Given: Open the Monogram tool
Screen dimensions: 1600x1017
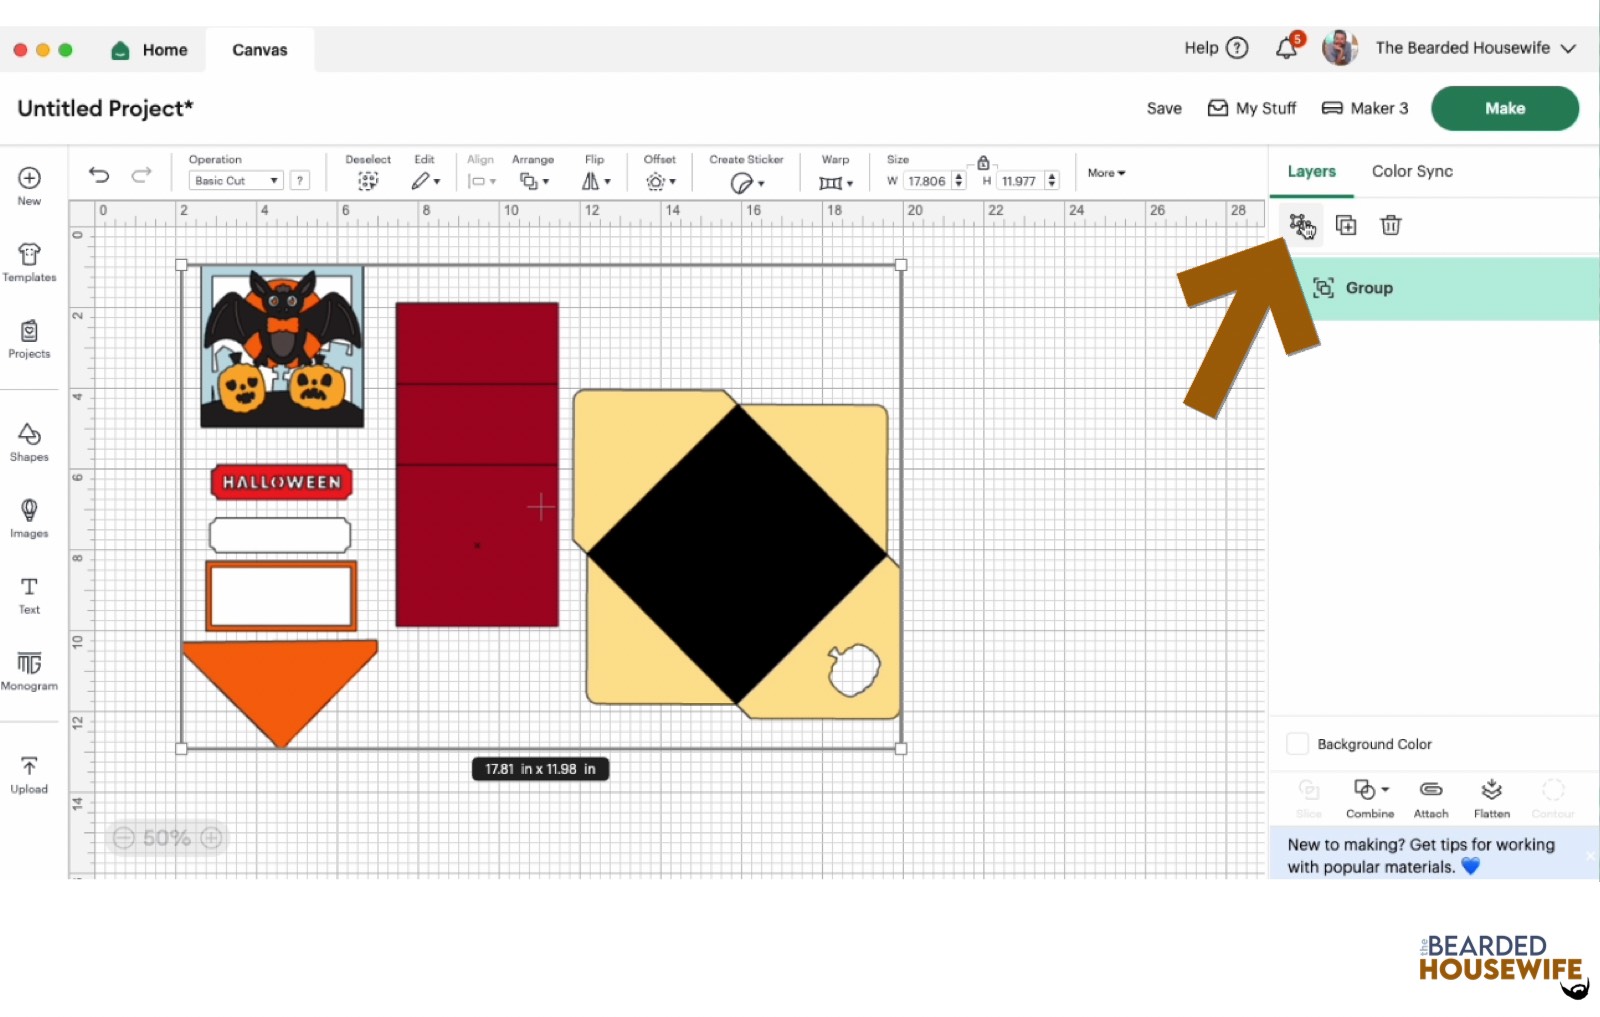Looking at the screenshot, I should tap(29, 670).
